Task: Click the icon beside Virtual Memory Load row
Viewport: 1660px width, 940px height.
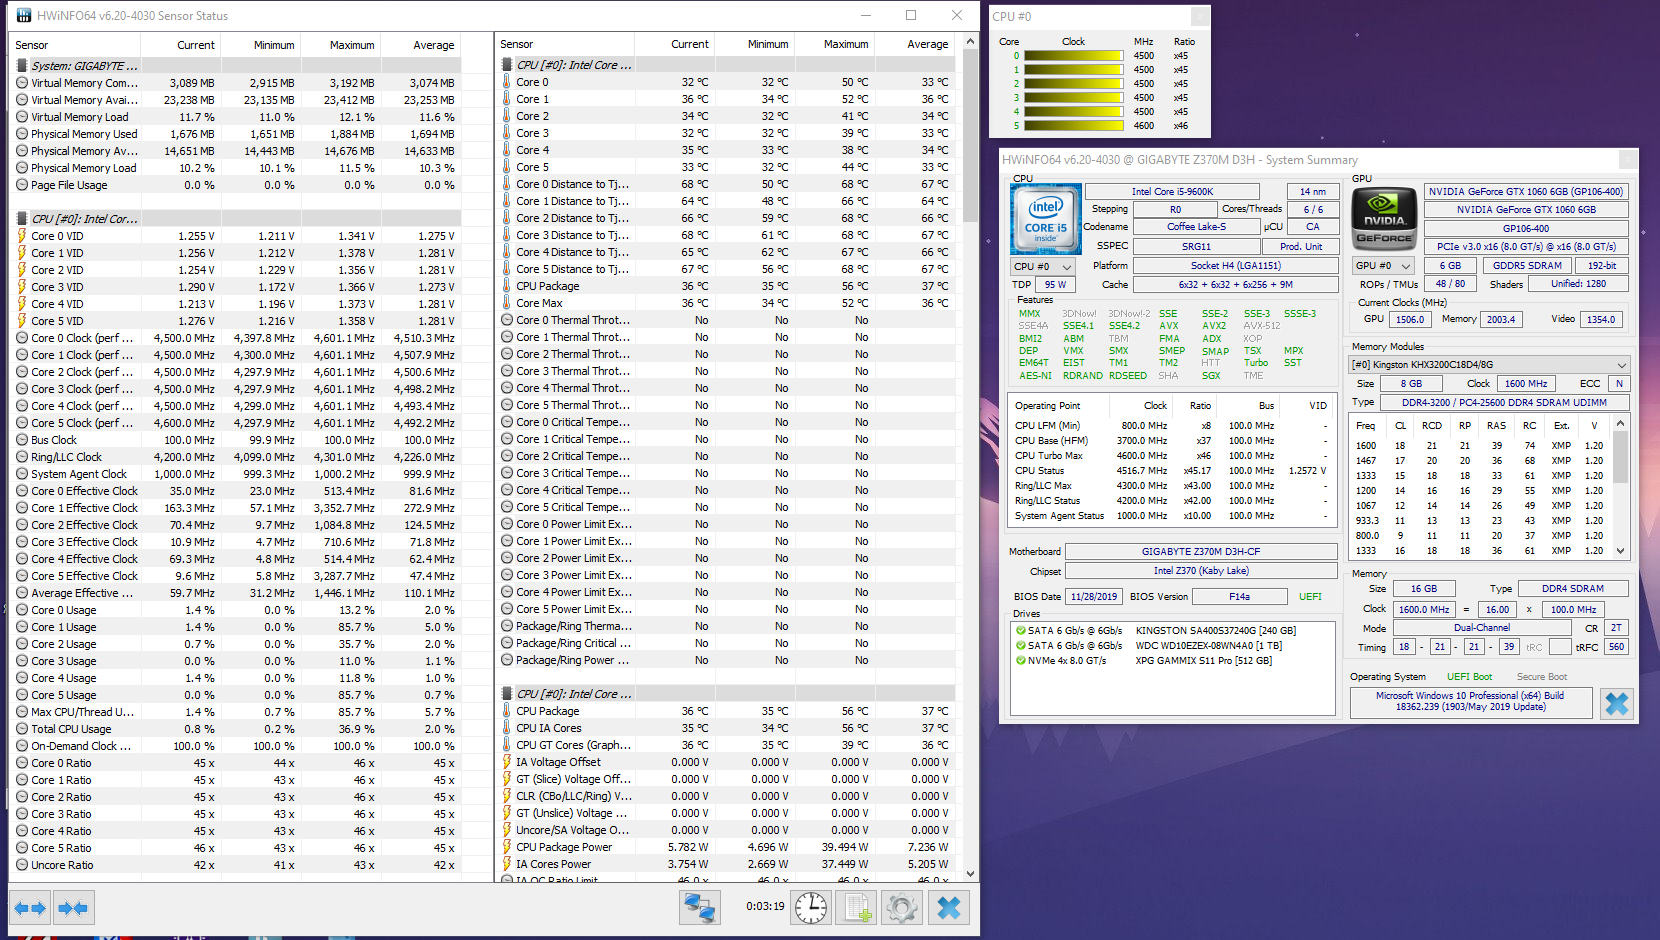Action: (22, 117)
